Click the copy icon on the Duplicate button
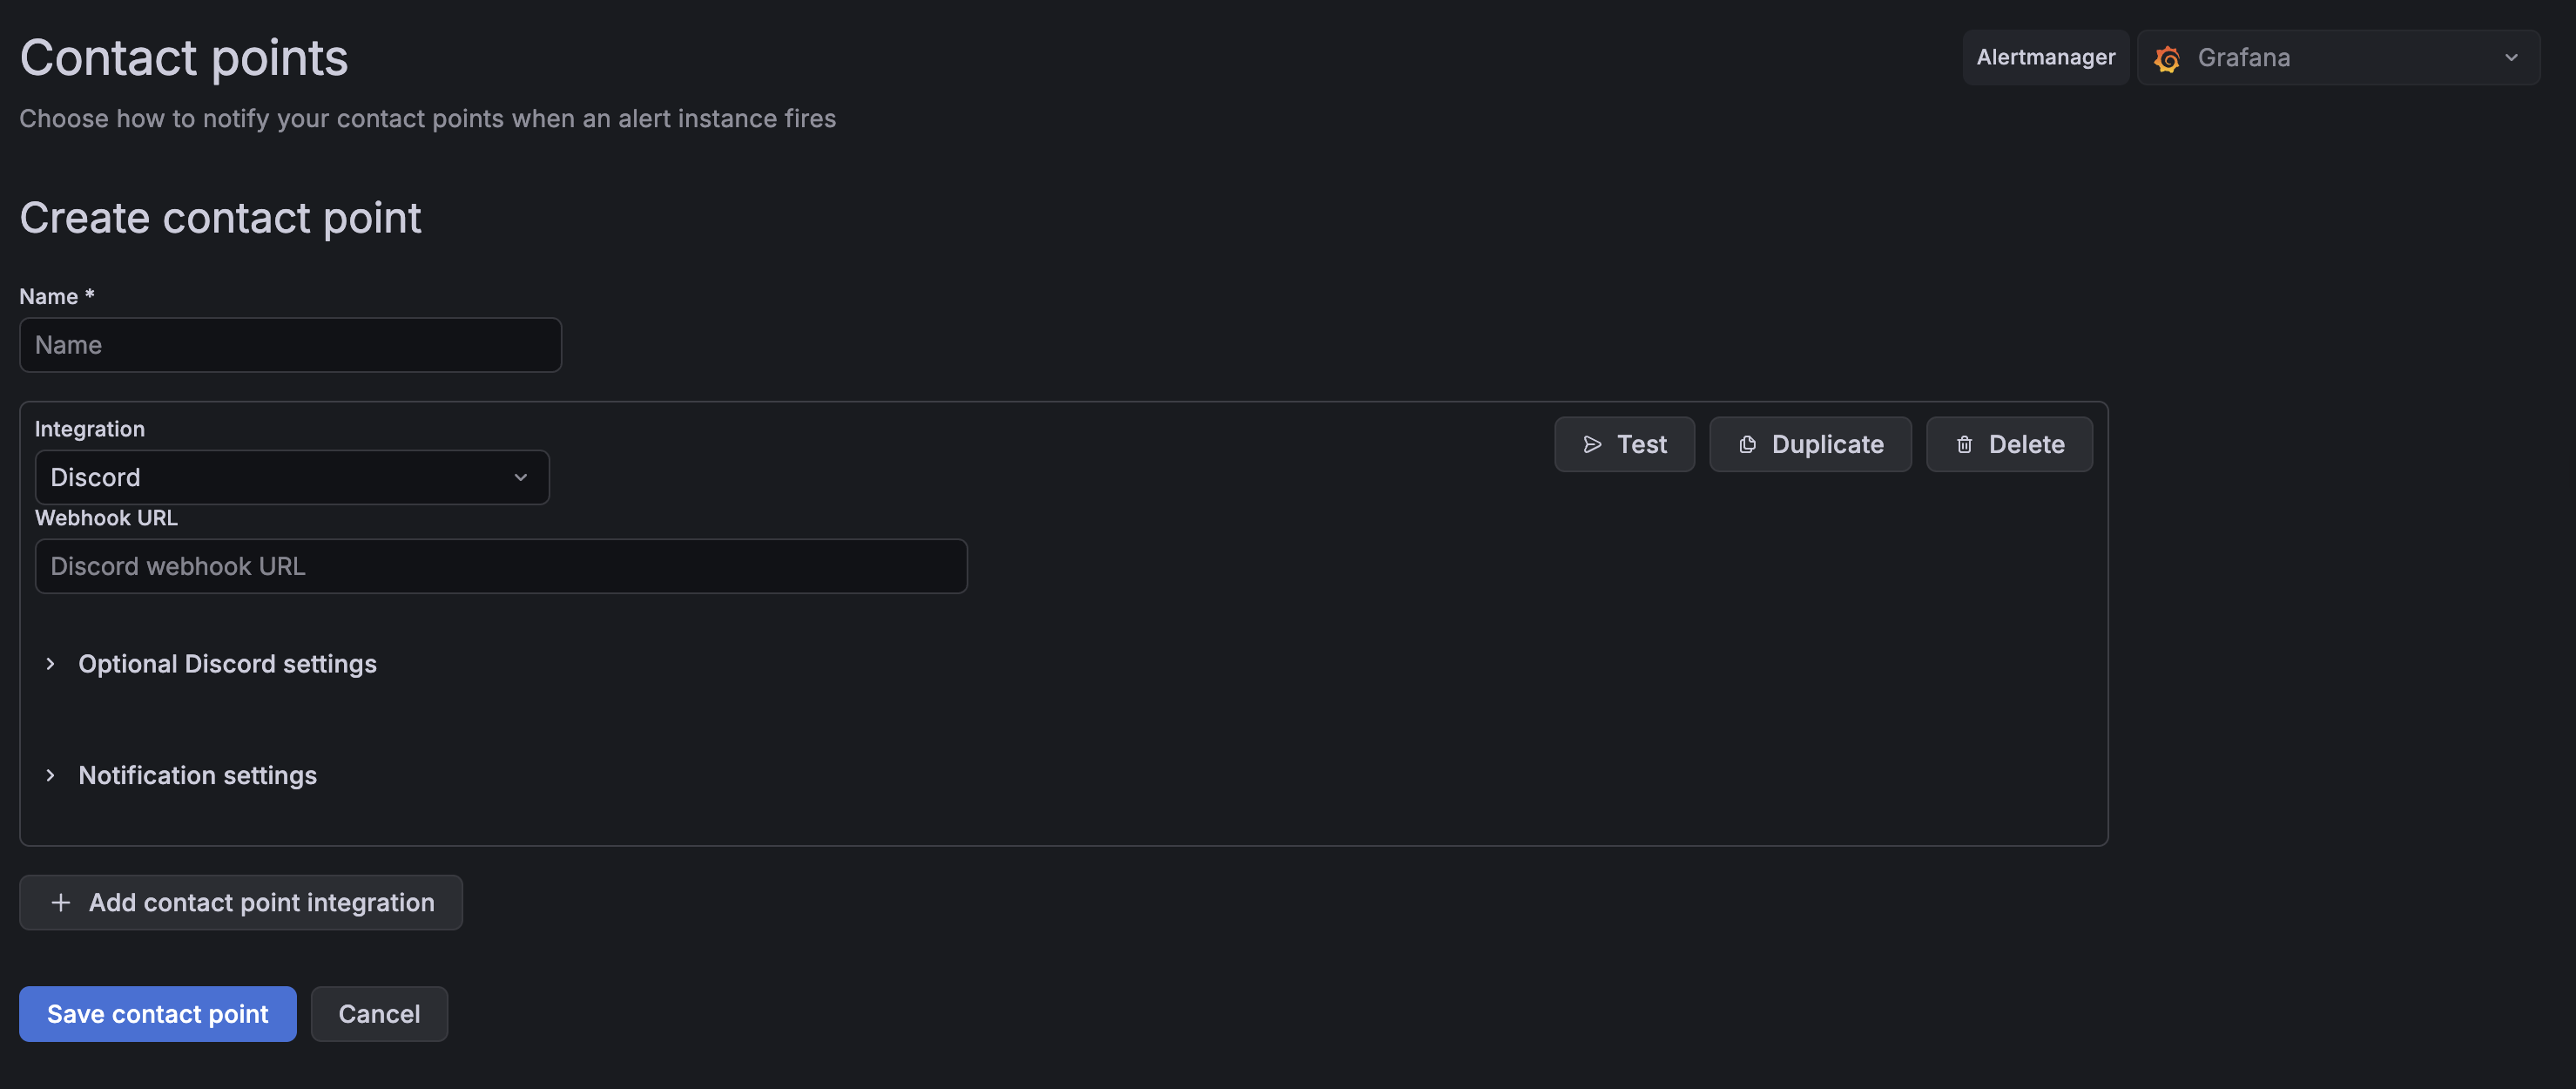The width and height of the screenshot is (2576, 1089). 1747,444
